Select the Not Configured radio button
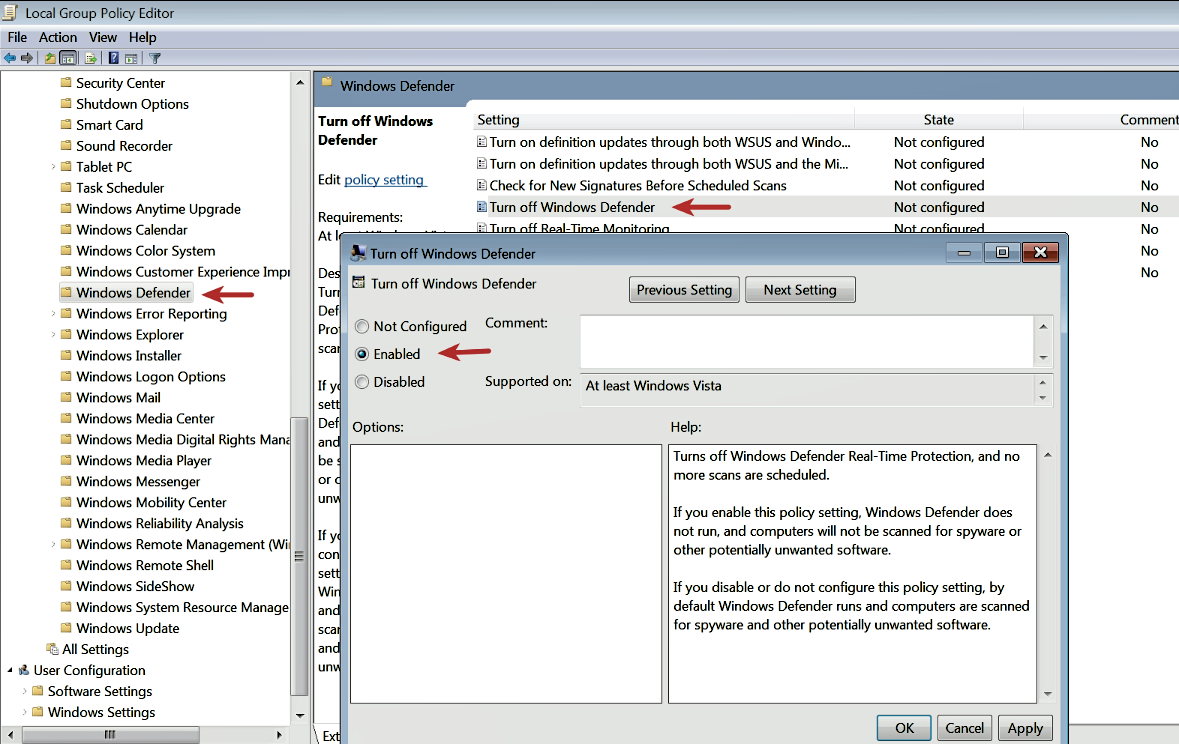The image size is (1179, 744). point(362,326)
